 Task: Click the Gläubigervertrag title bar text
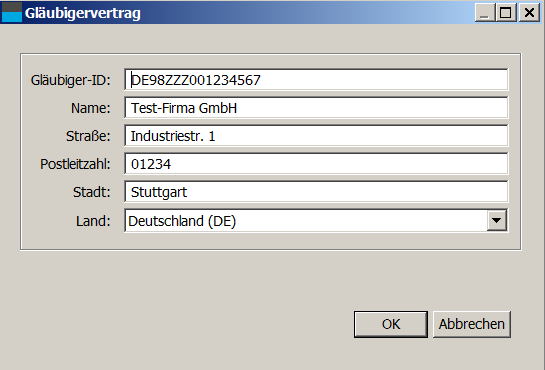coord(83,13)
